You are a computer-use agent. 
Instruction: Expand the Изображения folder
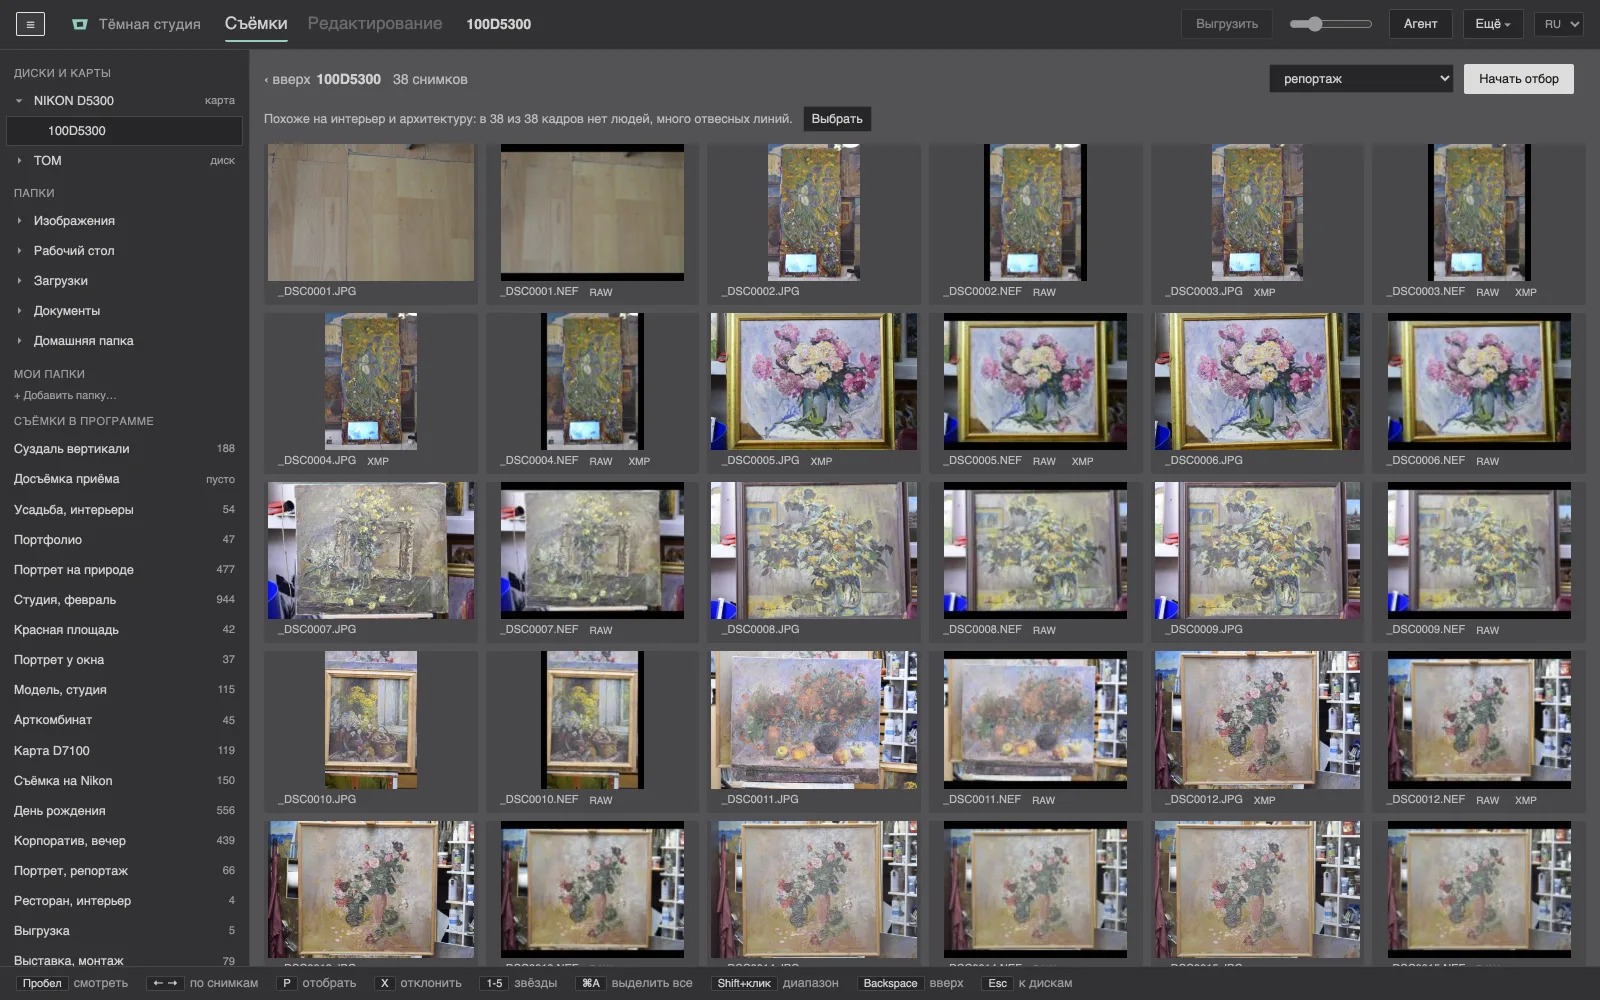point(19,221)
